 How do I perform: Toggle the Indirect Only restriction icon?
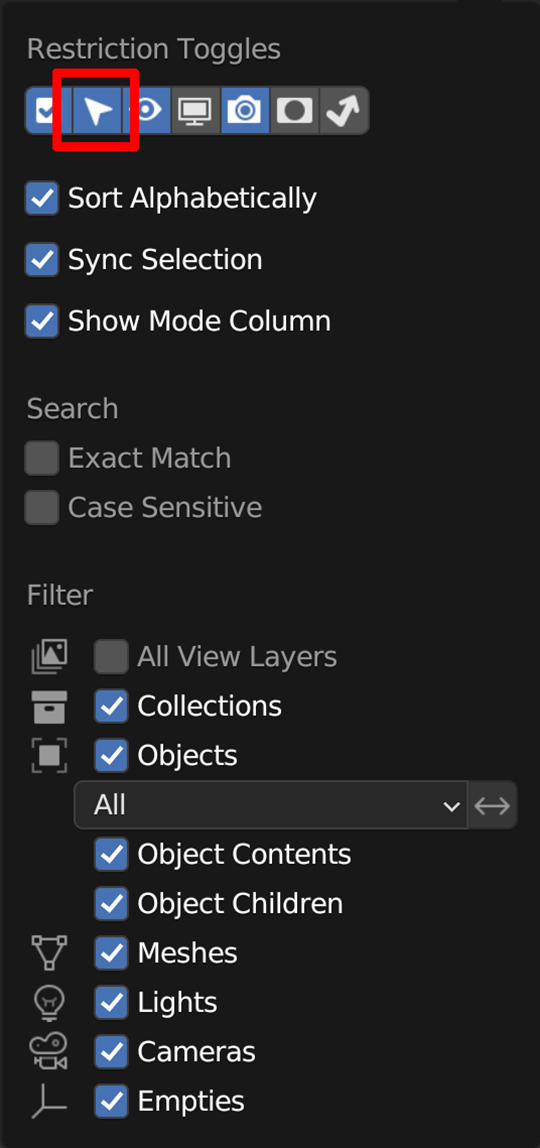(x=344, y=111)
